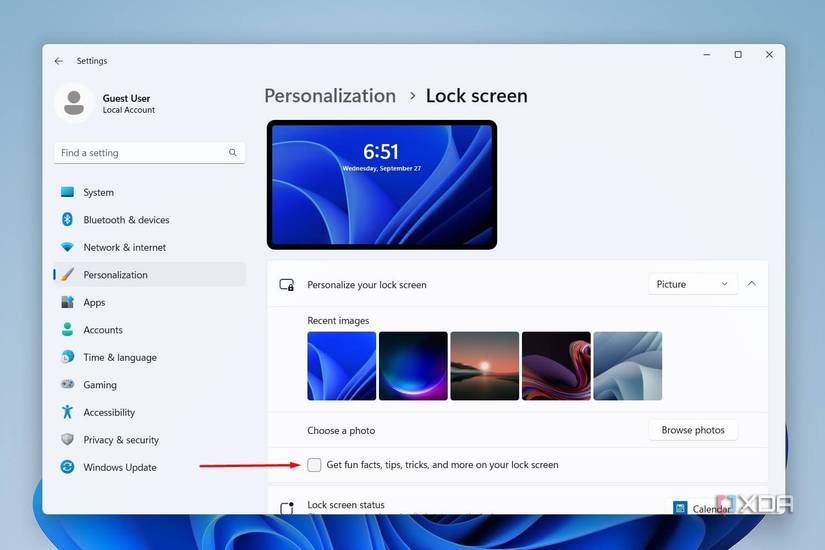Select sunset landscape recent image

(485, 366)
